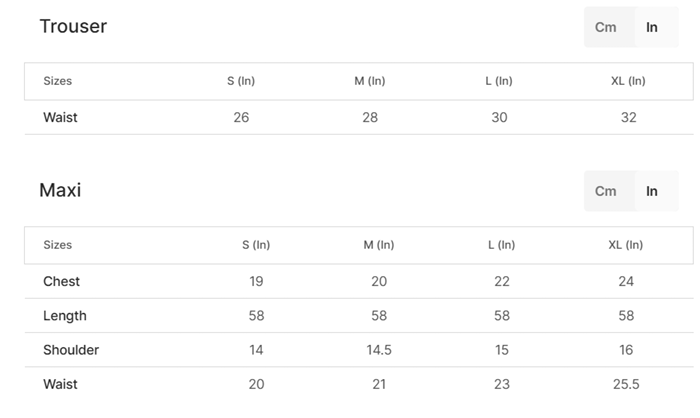Select the Waist row label in the Trouser table
Image resolution: width=700 pixels, height=418 pixels.
click(x=60, y=117)
